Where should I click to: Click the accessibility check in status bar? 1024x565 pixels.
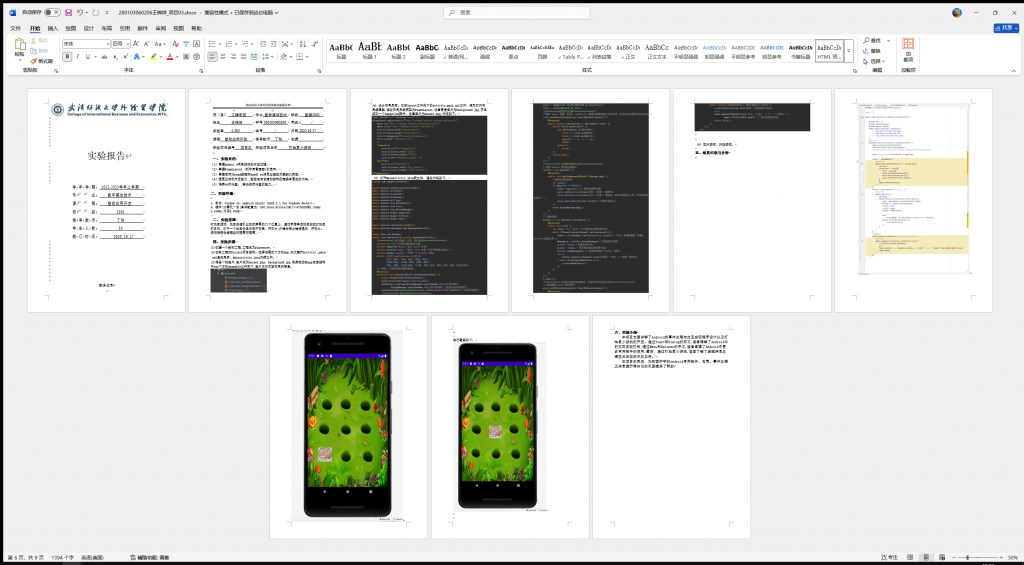pyautogui.click(x=150, y=557)
